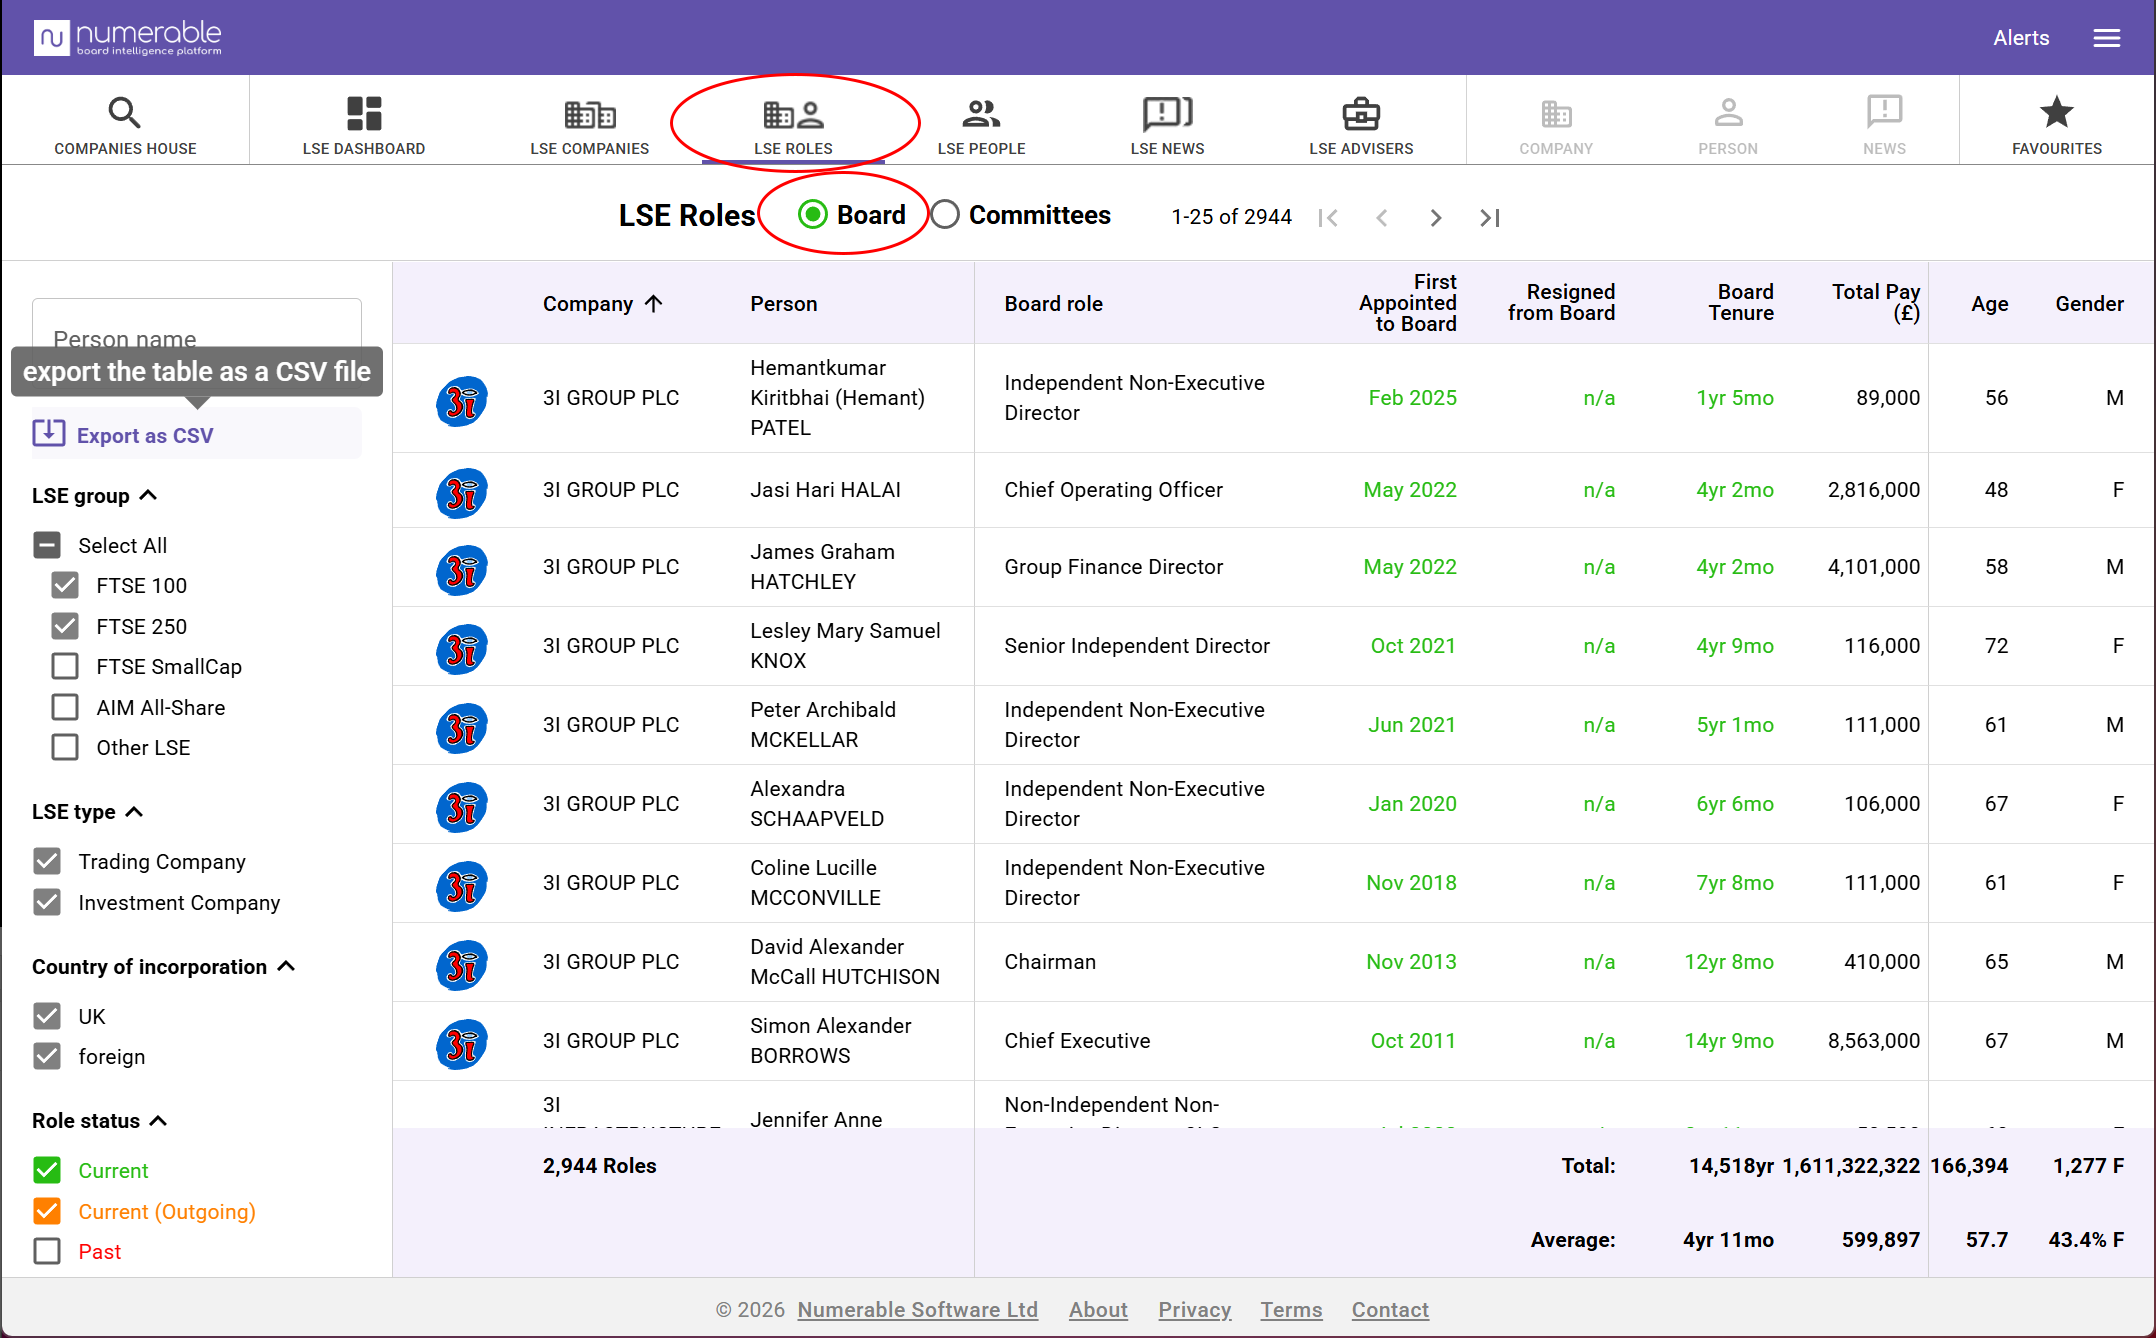Jump to last page of results

pyautogui.click(x=1490, y=218)
